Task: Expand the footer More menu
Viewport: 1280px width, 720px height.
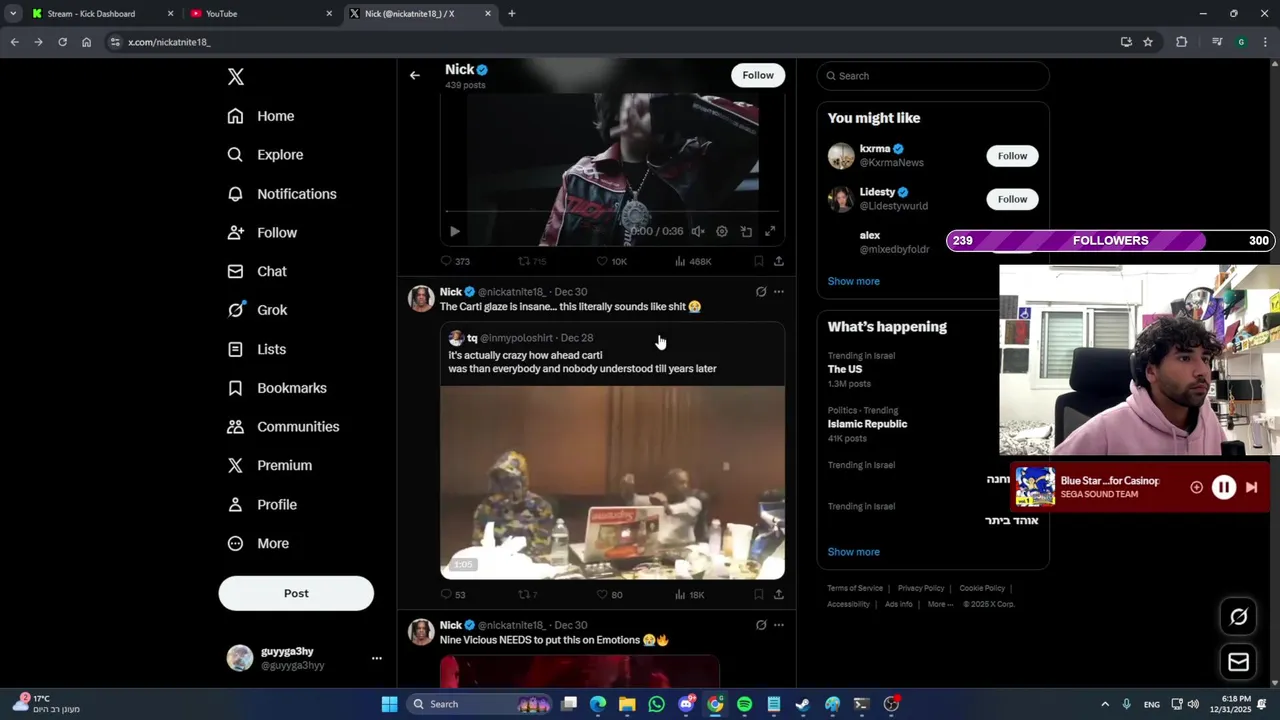Action: [x=940, y=604]
